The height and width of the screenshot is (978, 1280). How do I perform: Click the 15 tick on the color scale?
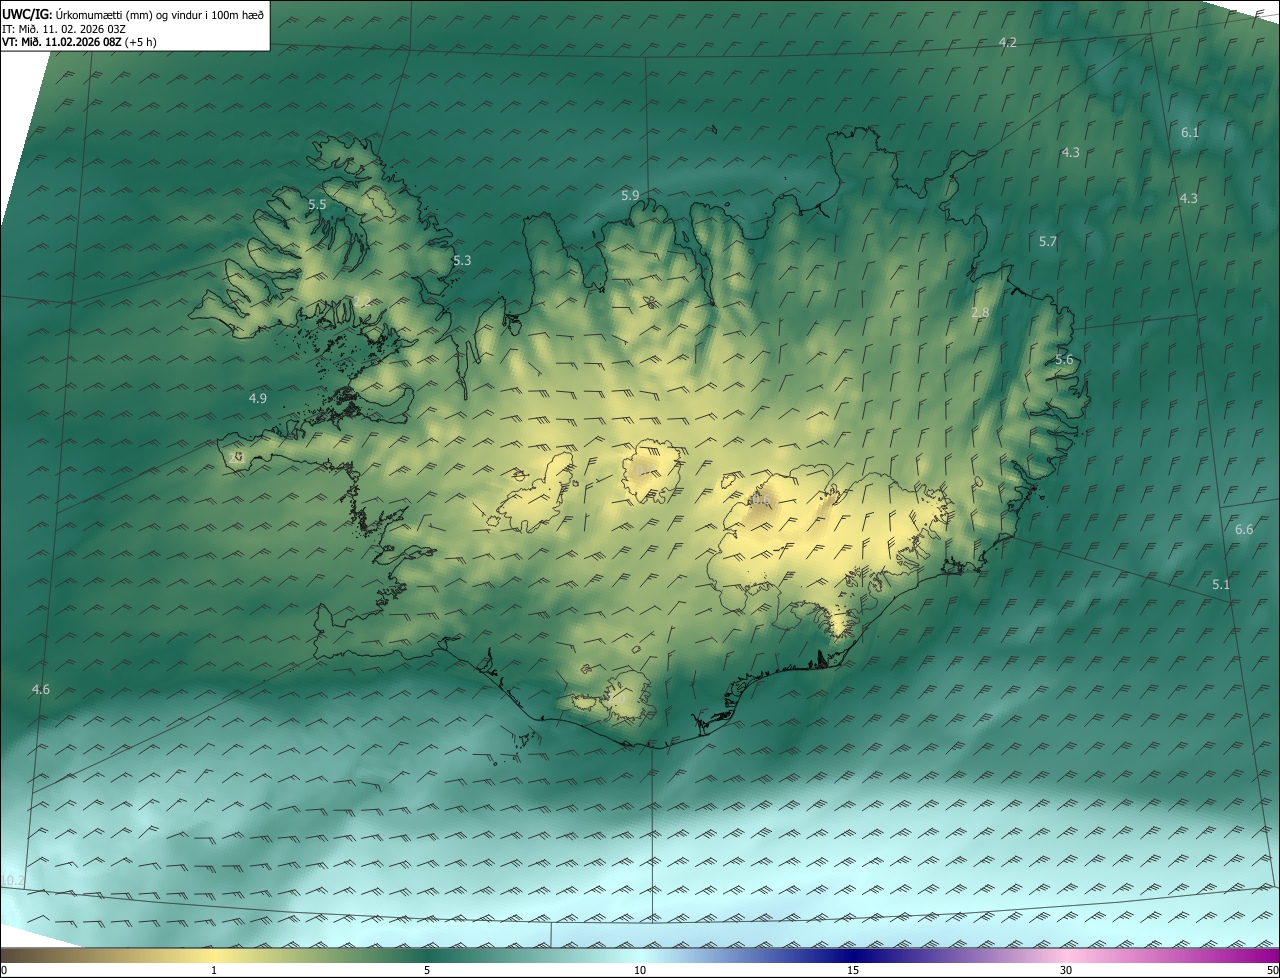(x=853, y=970)
